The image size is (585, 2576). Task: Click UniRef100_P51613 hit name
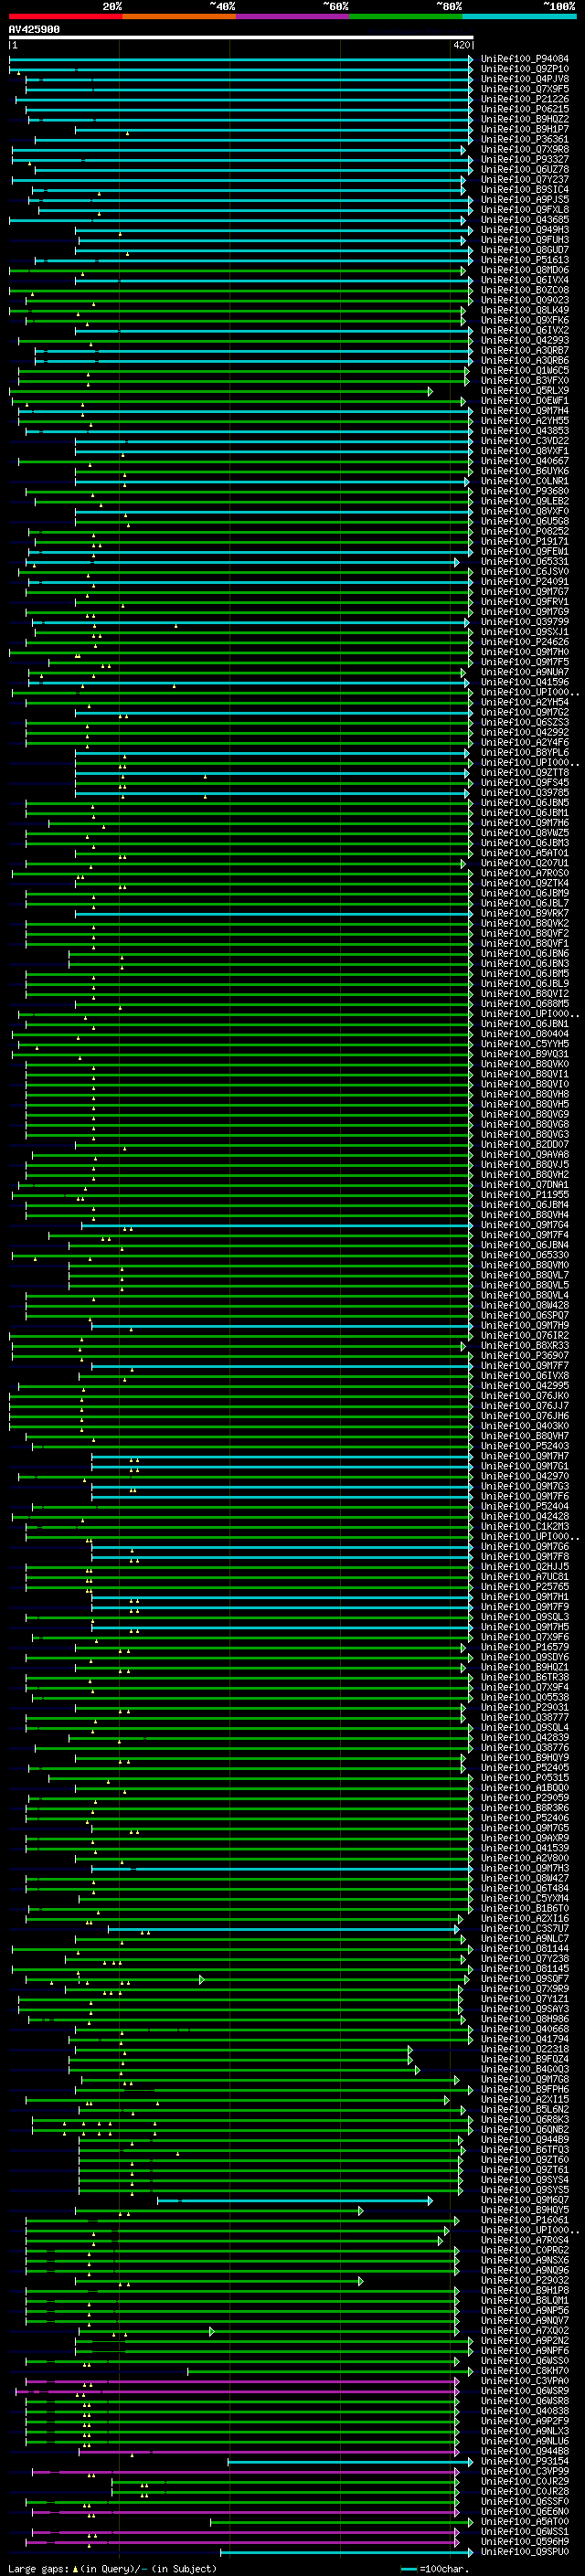524,260
